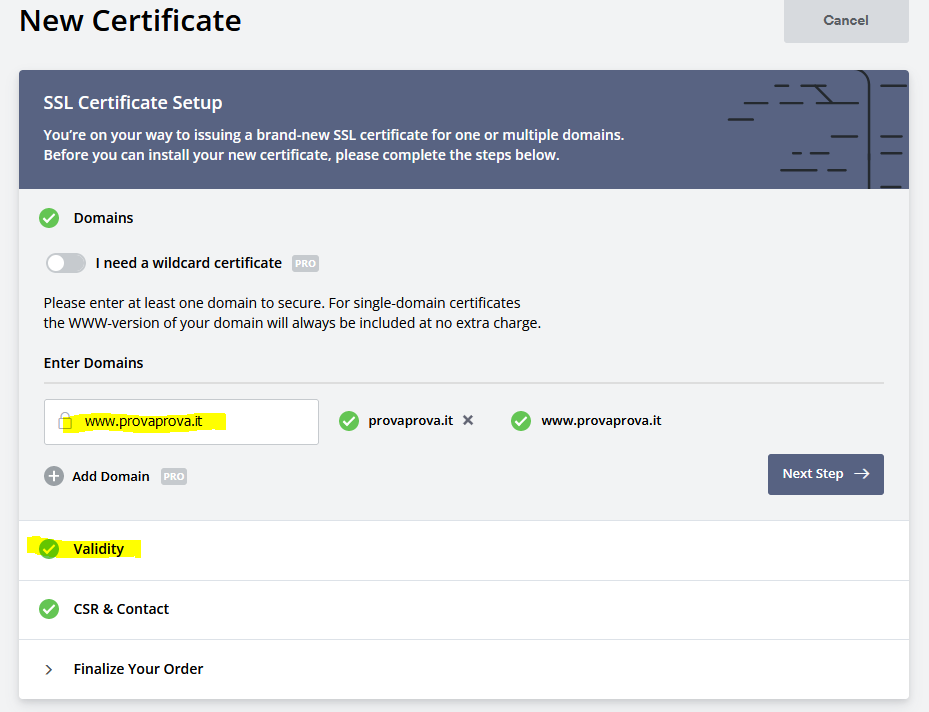
Task: Enable the wildcard certificate toggle
Action: tap(66, 263)
